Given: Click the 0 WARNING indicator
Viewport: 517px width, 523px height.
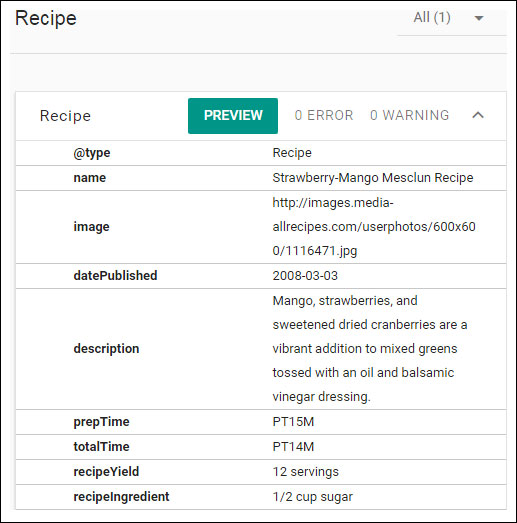Looking at the screenshot, I should pos(410,115).
